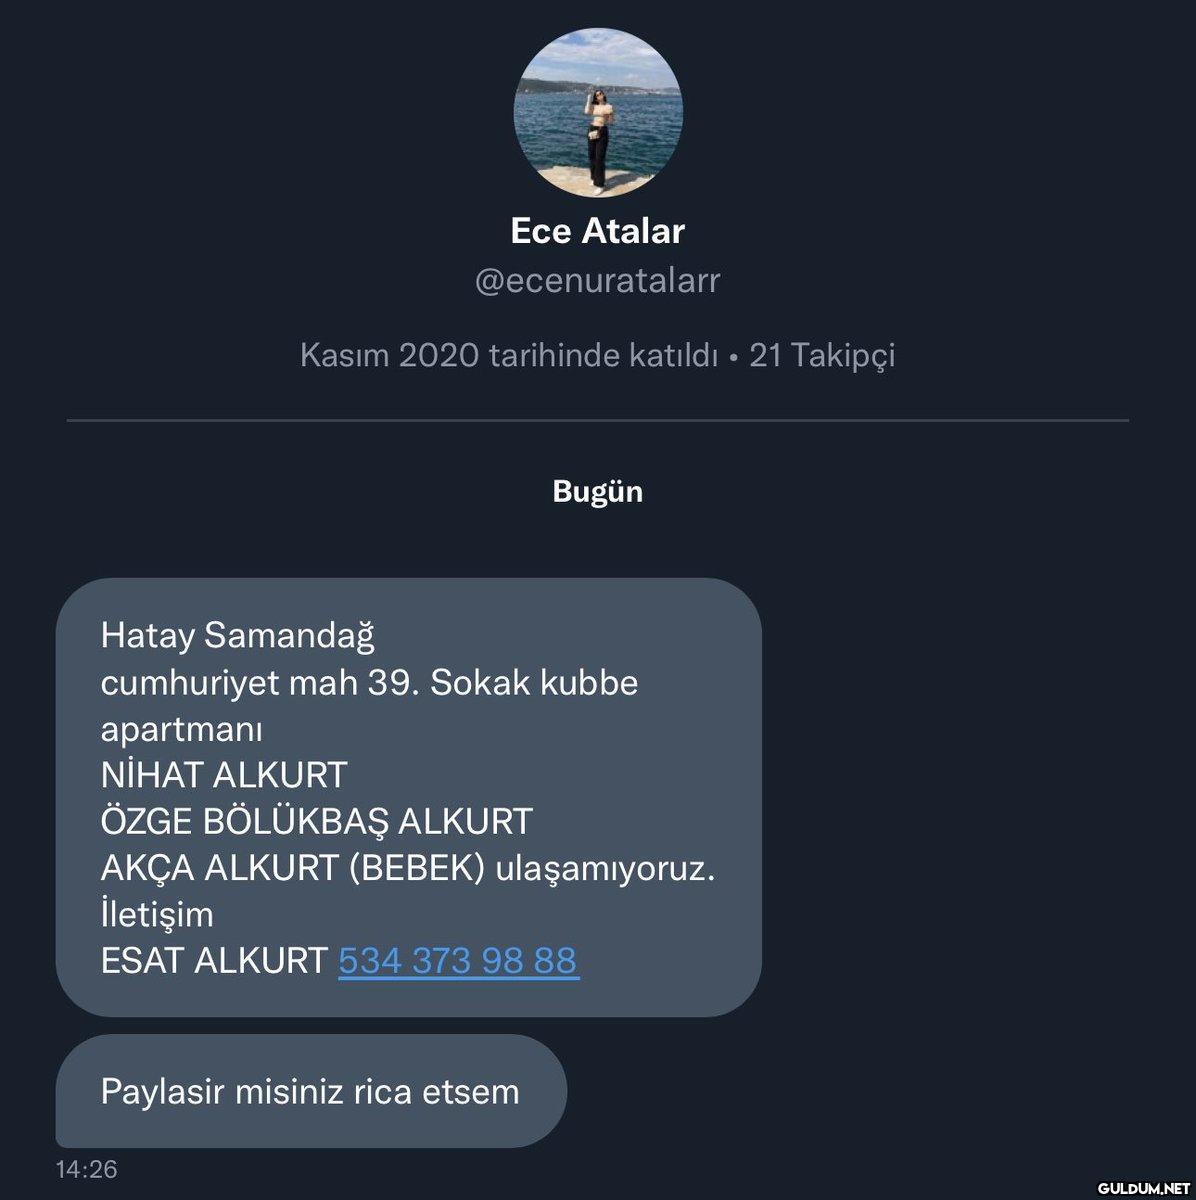Image resolution: width=1196 pixels, height=1200 pixels.
Task: Click AKÇA ALKURT (BEBEK) text
Action: [293, 868]
